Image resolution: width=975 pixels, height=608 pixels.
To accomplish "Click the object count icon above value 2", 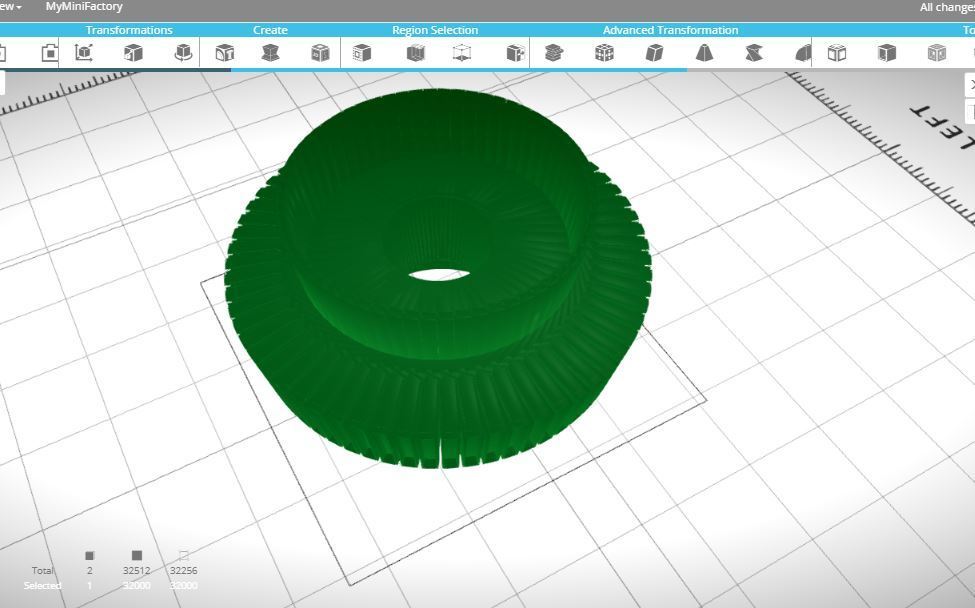I will pyautogui.click(x=90, y=555).
